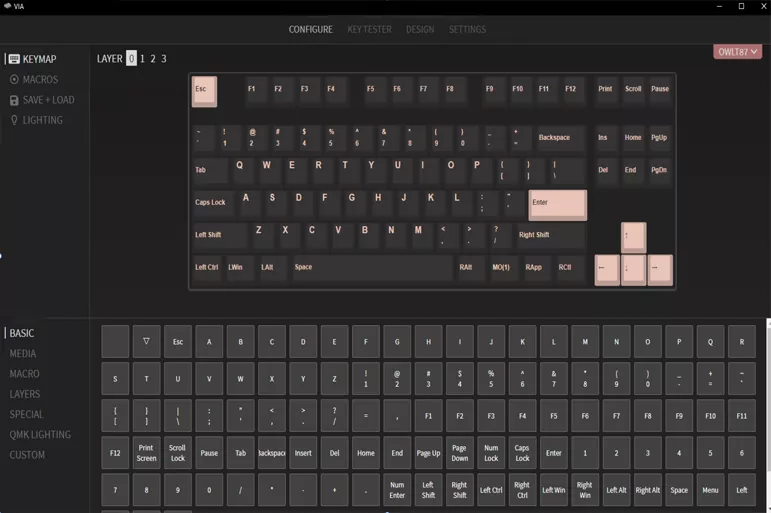Select the Space bar on keyboard layout
Viewport: 771px width, 513px height.
372,269
